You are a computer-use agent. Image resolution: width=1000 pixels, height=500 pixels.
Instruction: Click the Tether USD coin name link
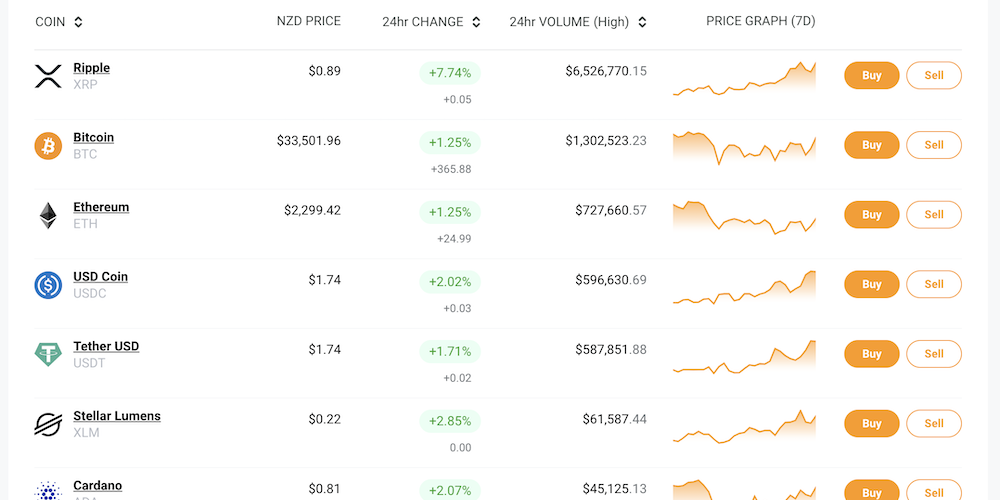tap(106, 346)
